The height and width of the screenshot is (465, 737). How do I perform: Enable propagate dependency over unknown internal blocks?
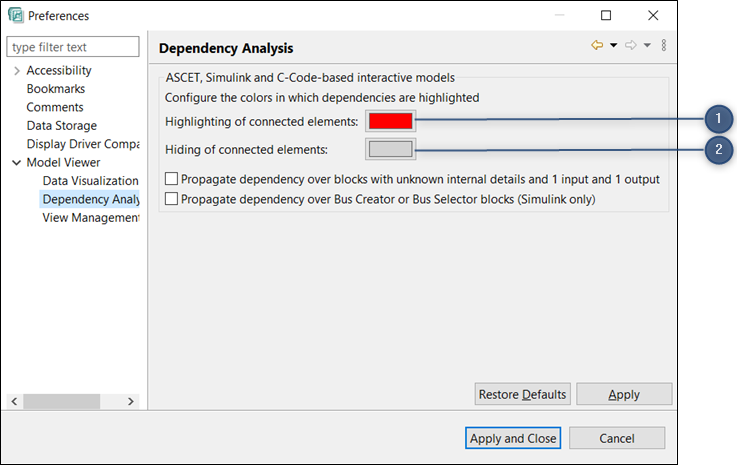coord(171,179)
